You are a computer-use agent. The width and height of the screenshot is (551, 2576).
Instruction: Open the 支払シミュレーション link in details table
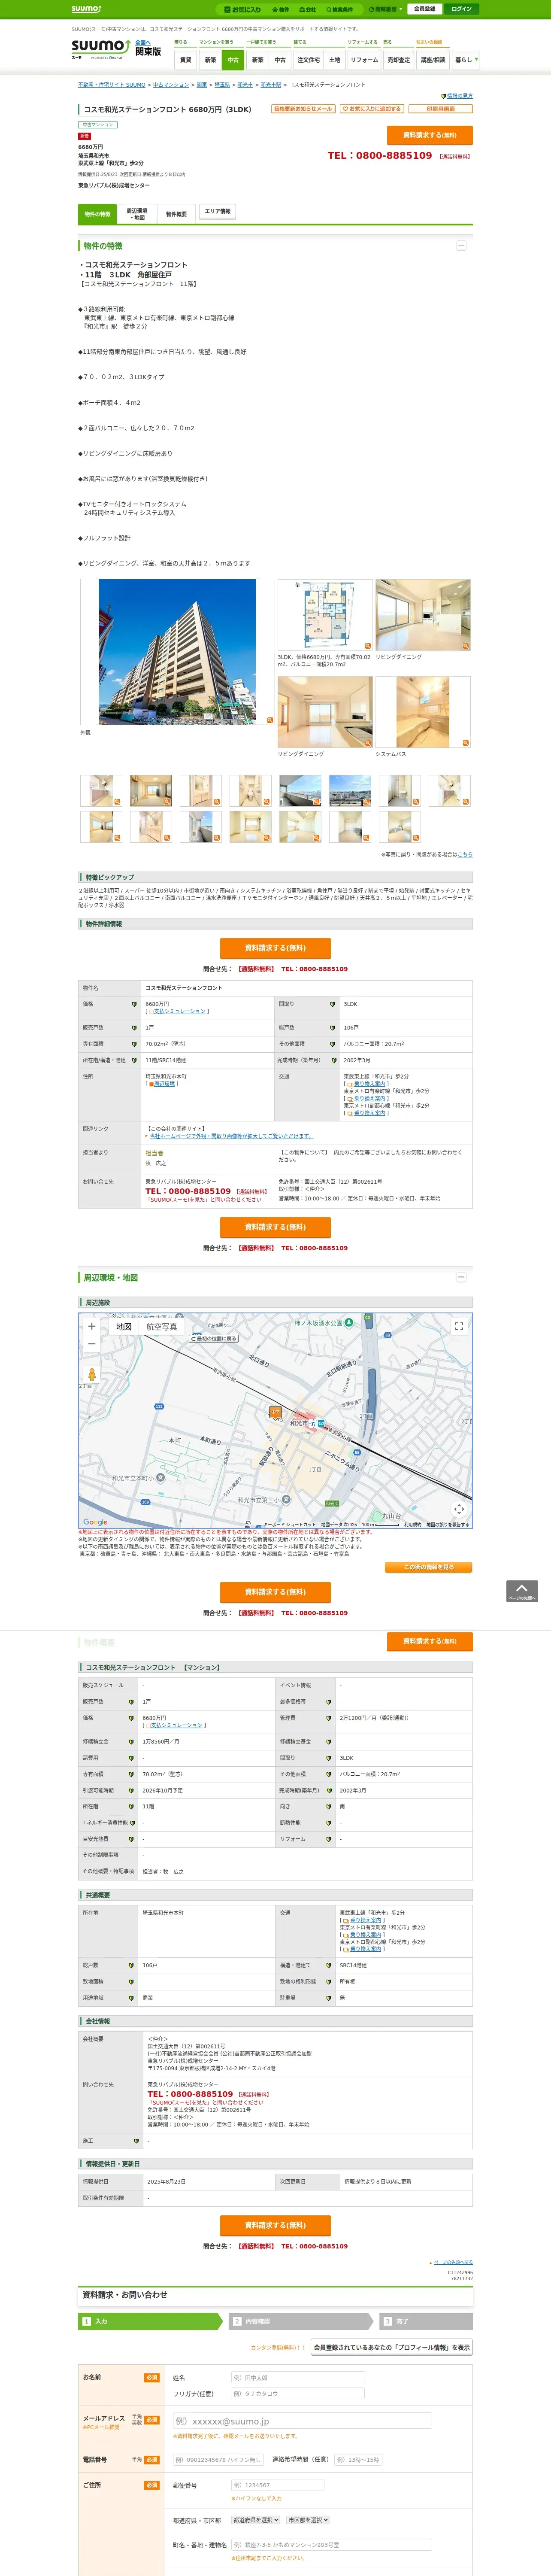point(180,1012)
